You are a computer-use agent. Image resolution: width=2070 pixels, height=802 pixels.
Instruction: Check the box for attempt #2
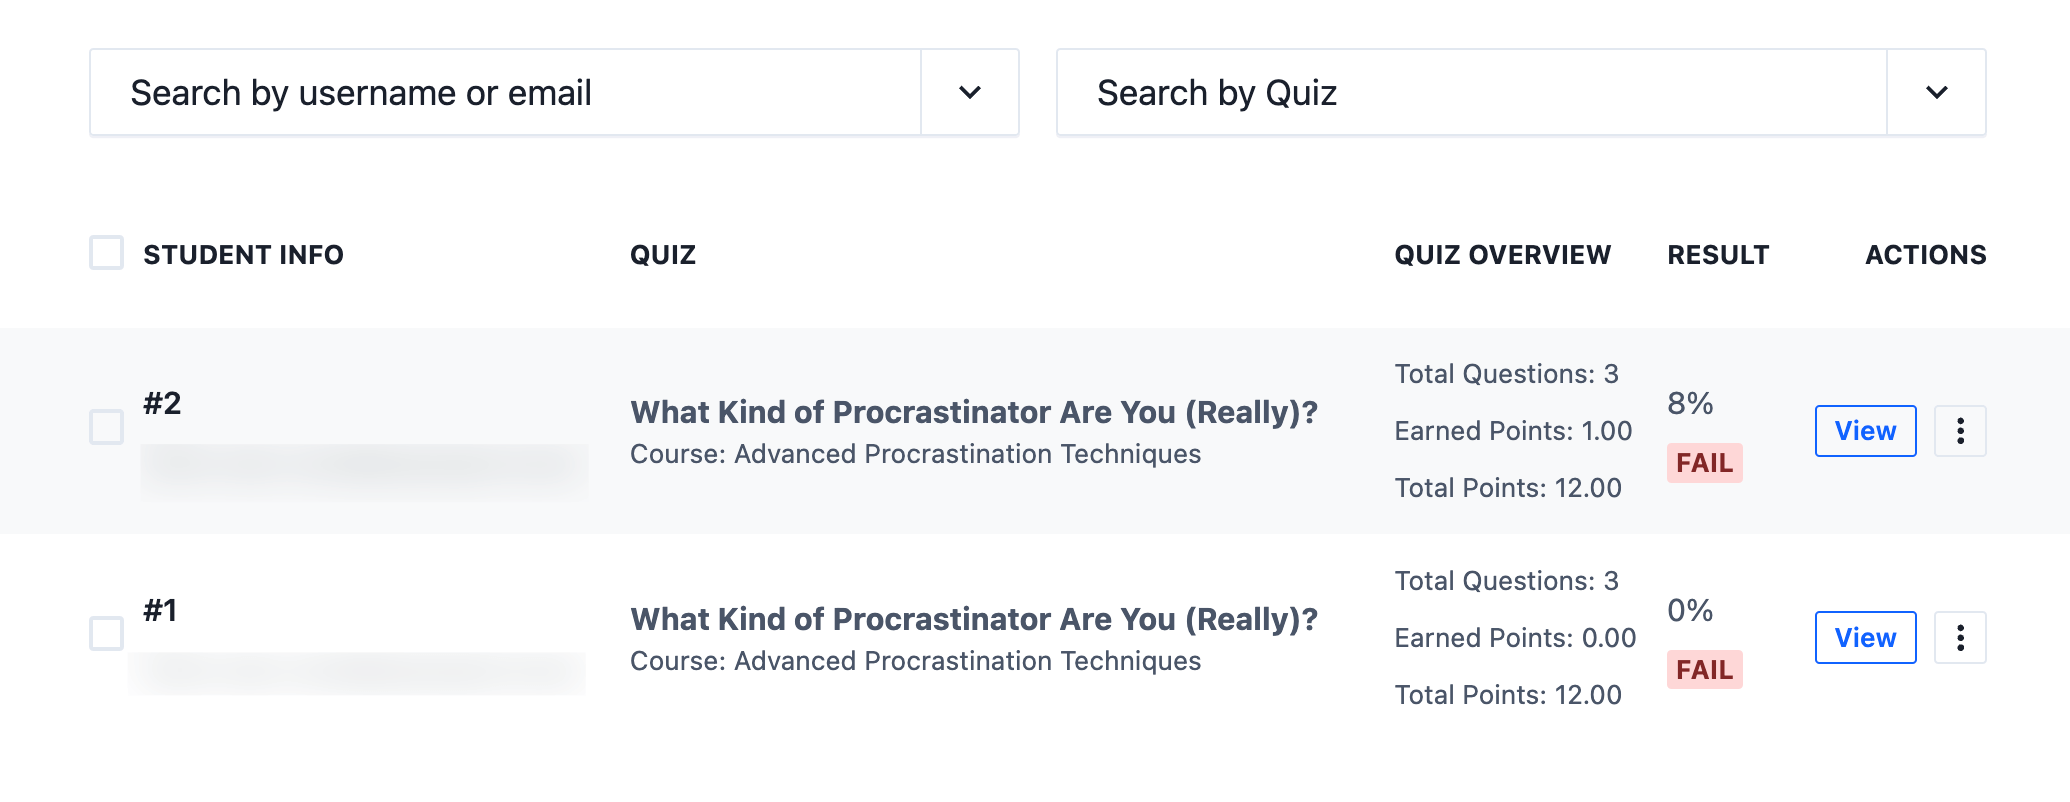coord(107,427)
